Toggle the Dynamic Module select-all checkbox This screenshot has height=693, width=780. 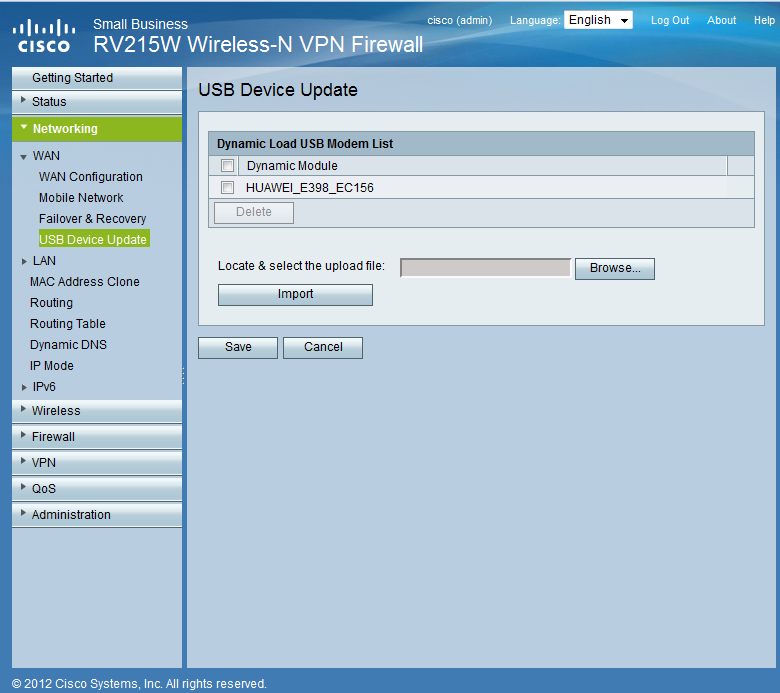pyautogui.click(x=227, y=166)
